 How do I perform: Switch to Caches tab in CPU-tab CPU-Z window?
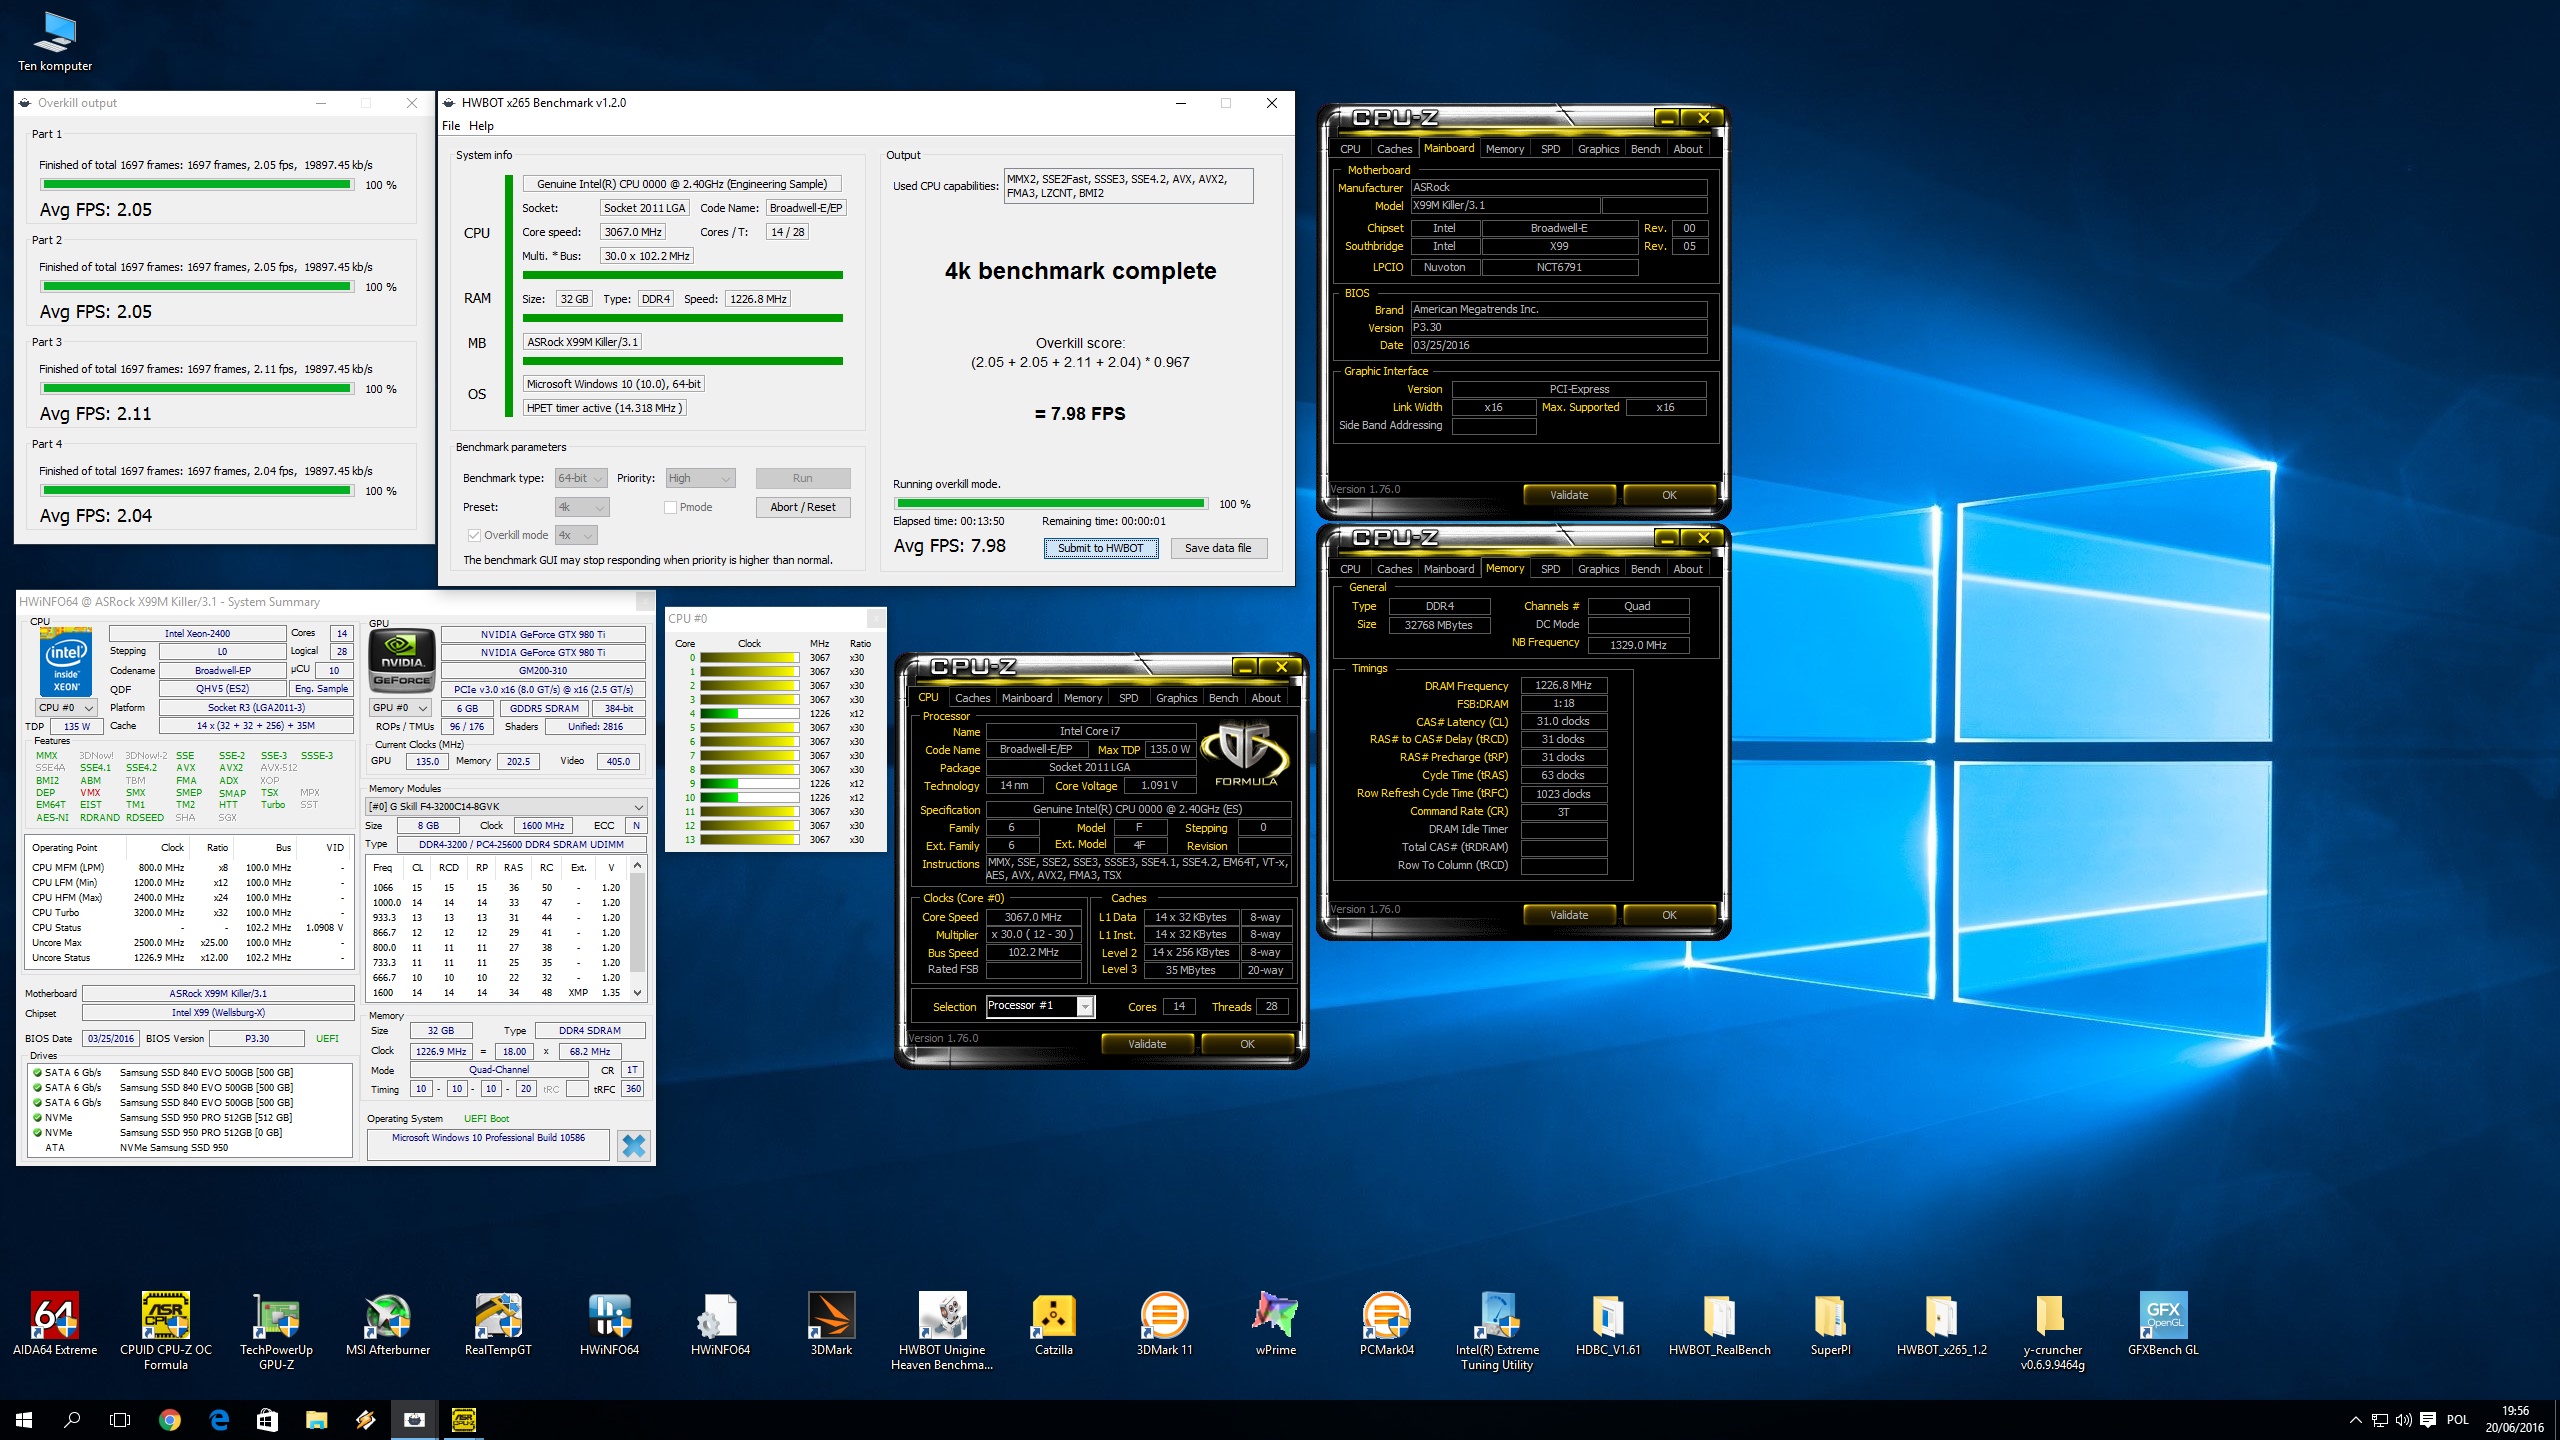click(x=972, y=698)
